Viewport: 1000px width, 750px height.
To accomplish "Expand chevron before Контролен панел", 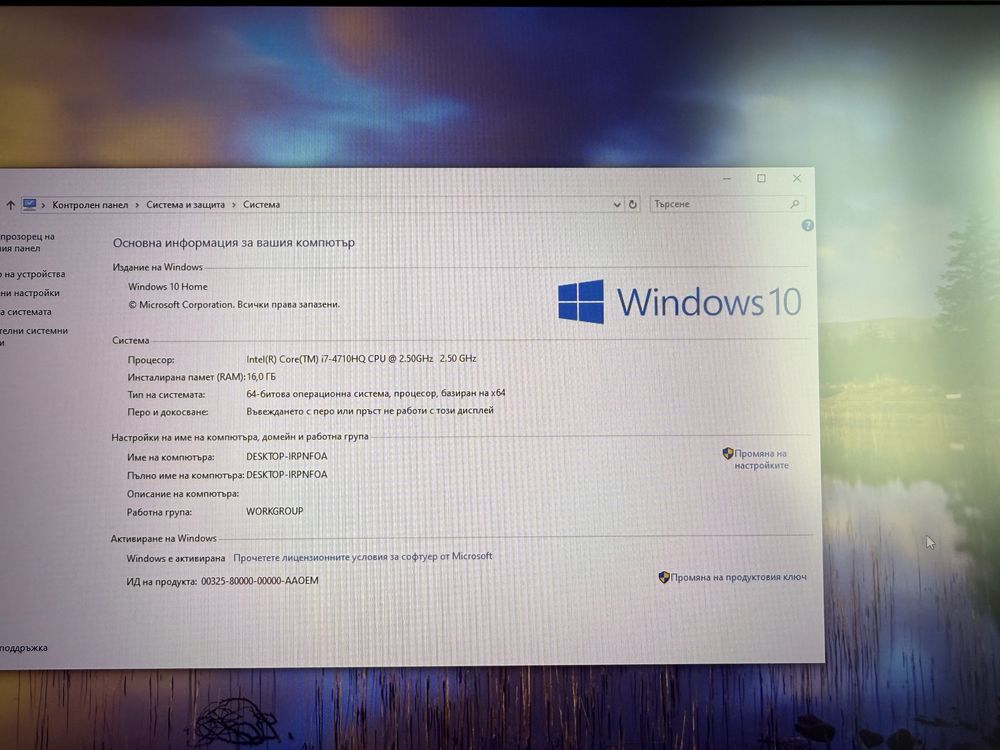I will tap(43, 205).
